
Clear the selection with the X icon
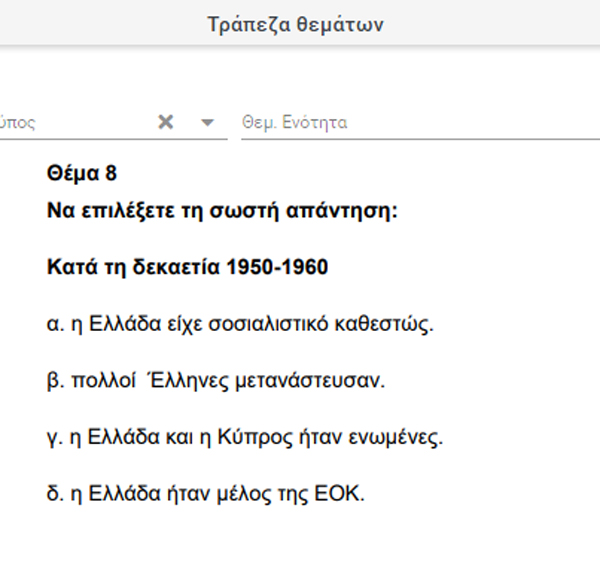pos(166,122)
